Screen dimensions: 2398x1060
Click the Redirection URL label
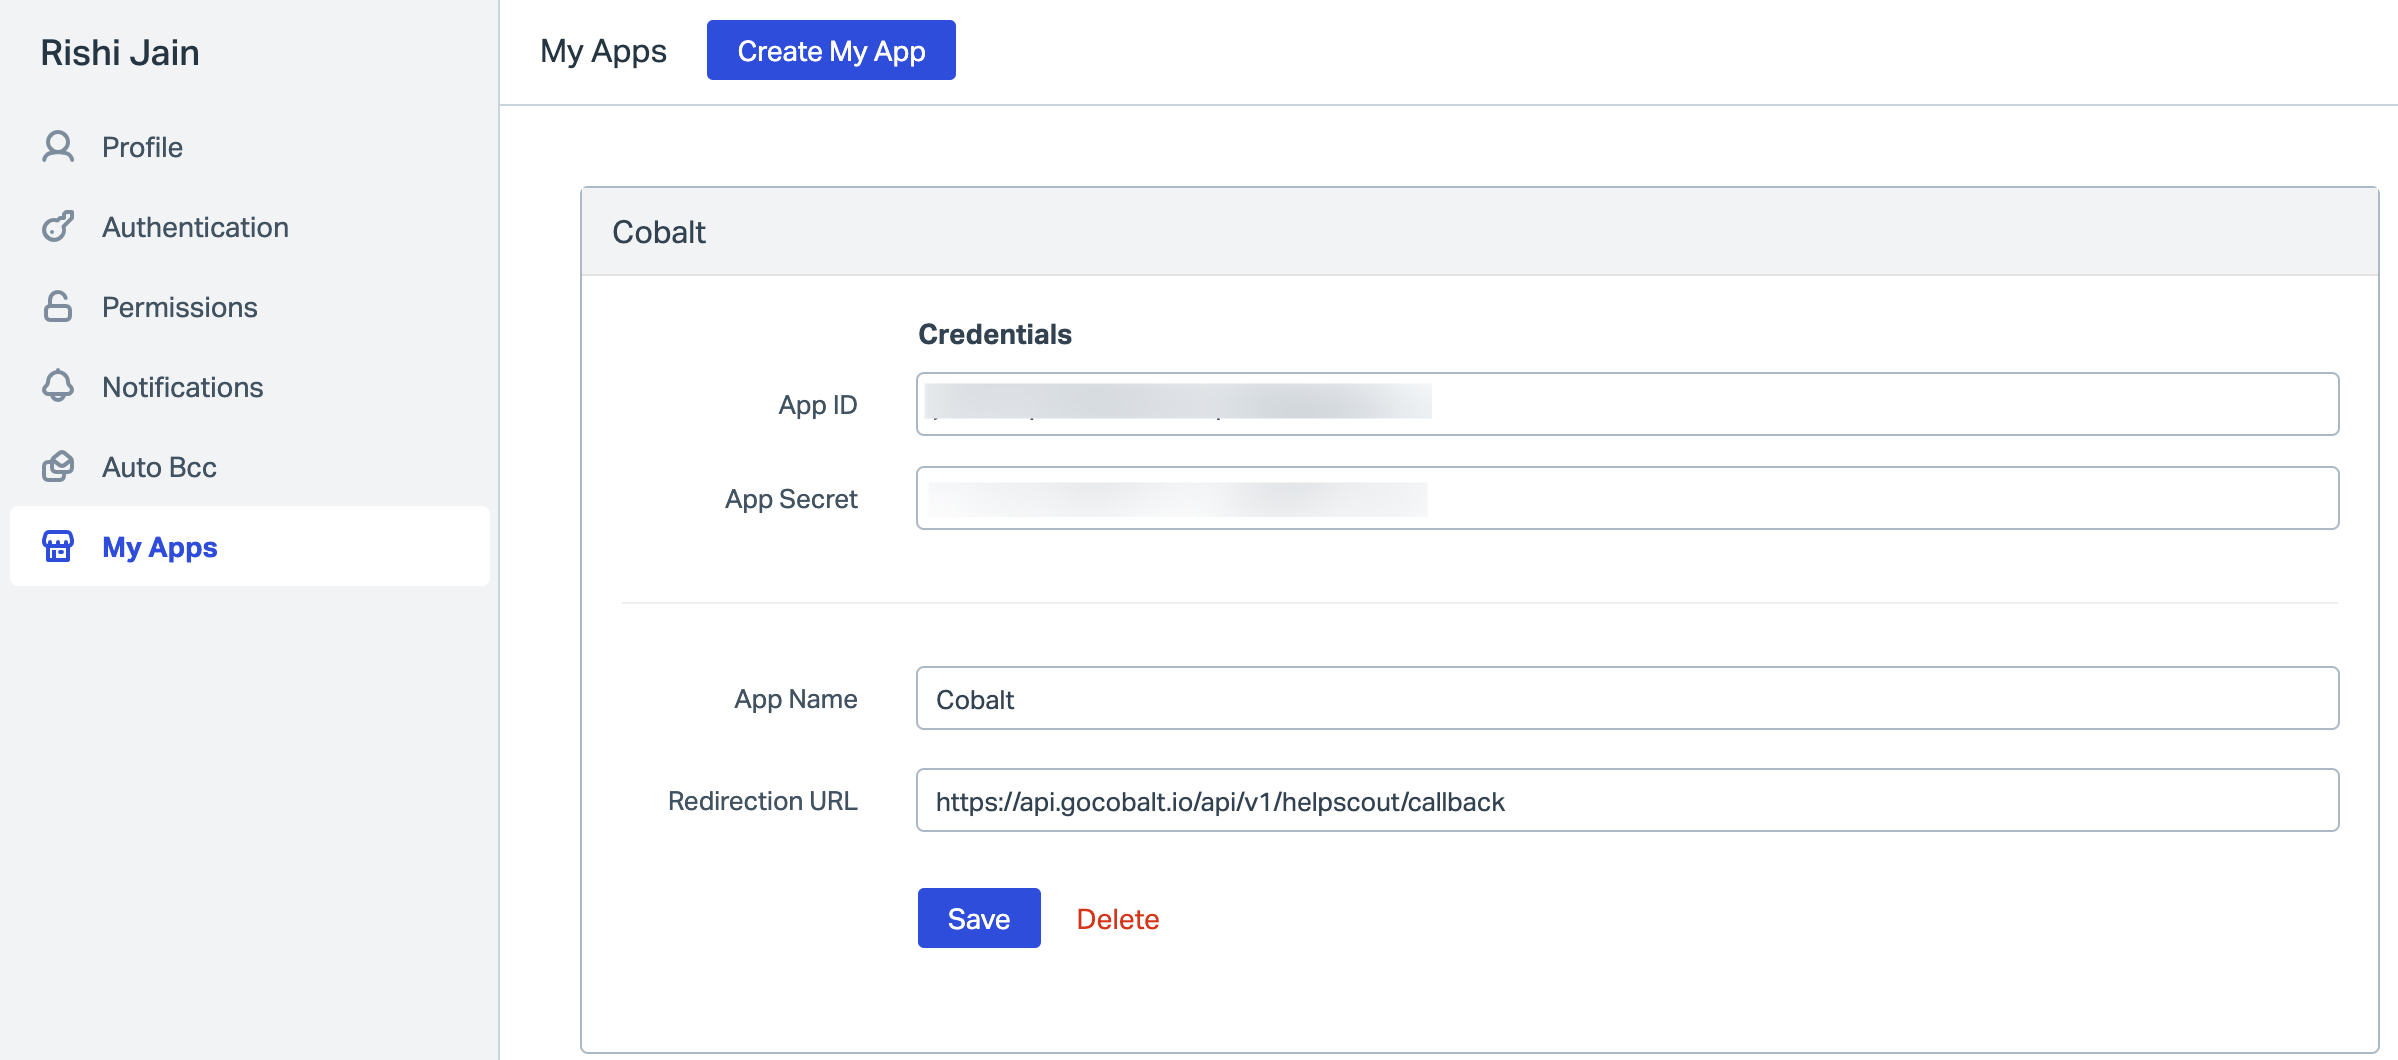coord(763,801)
